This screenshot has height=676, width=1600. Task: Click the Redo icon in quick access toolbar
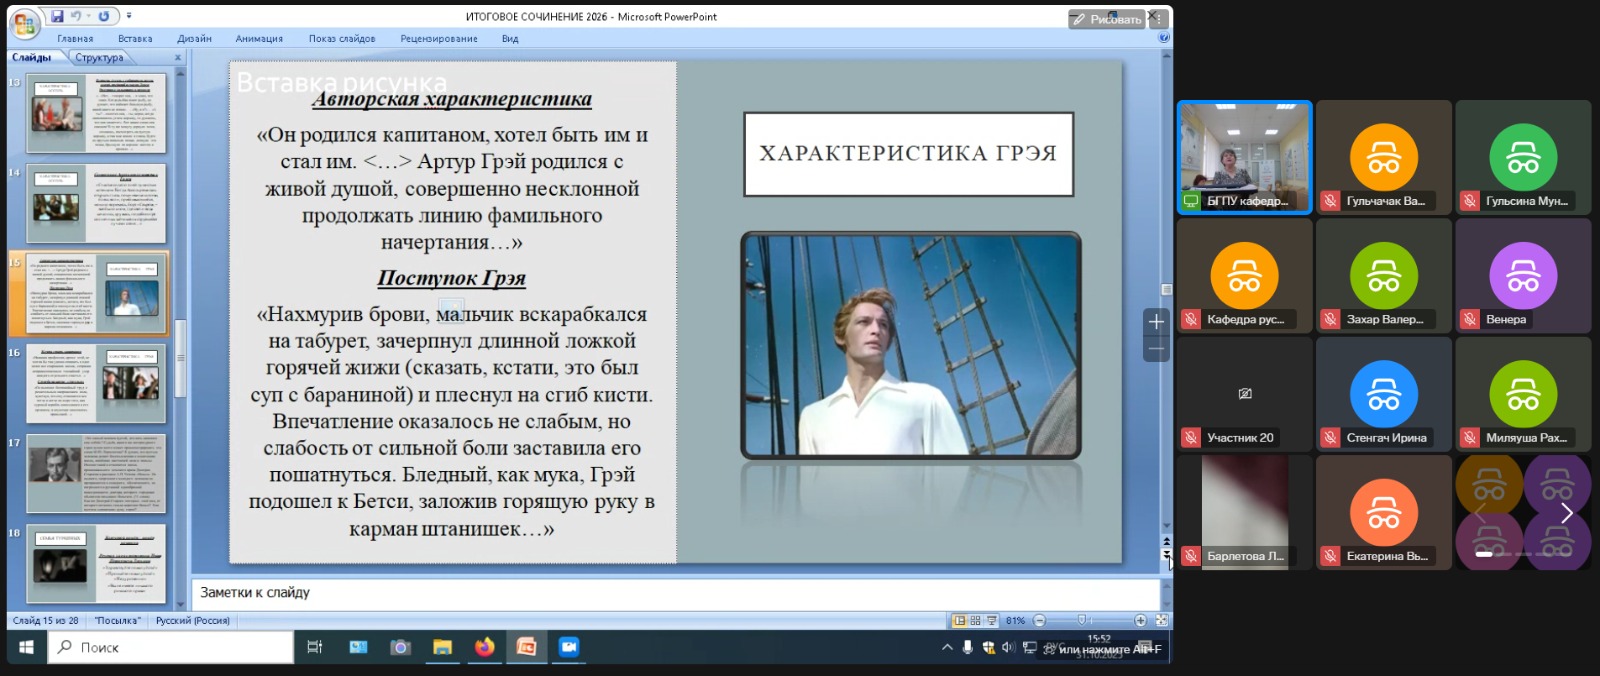coord(103,16)
